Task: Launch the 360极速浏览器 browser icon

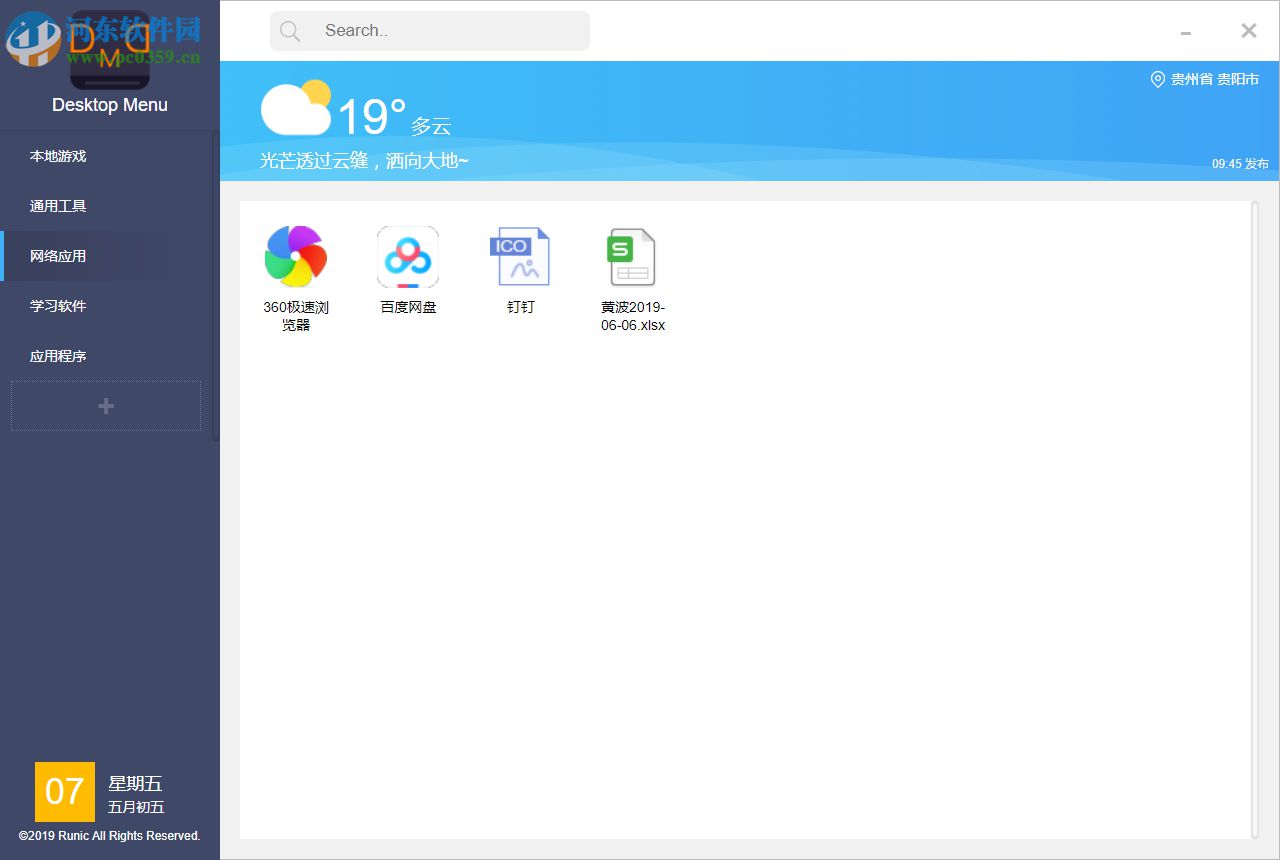Action: pos(295,256)
